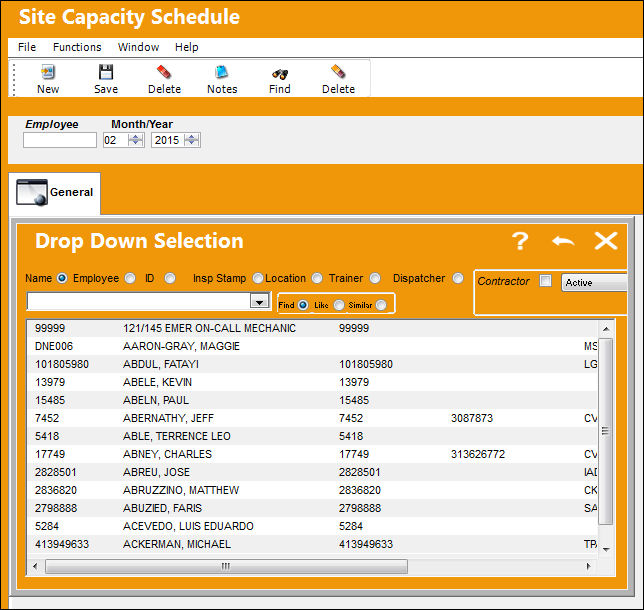
Task: Select row ABREU, JOSE
Action: pyautogui.click(x=313, y=472)
